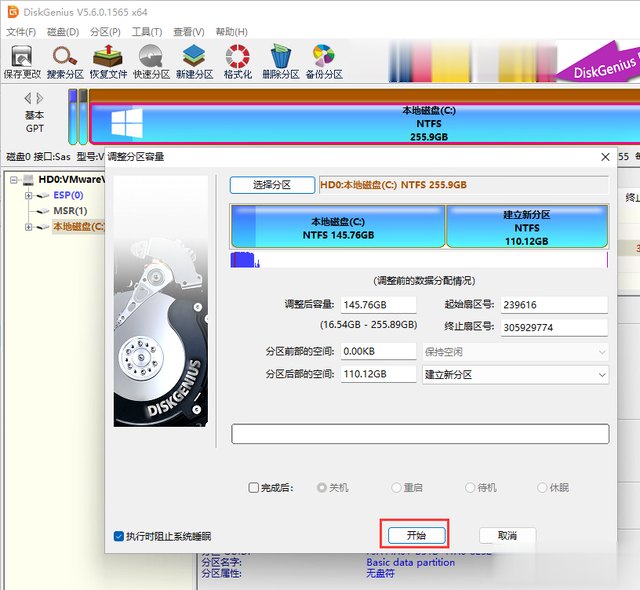Select the MSR(1) partition in the tree
640x590 pixels.
(x=70, y=211)
